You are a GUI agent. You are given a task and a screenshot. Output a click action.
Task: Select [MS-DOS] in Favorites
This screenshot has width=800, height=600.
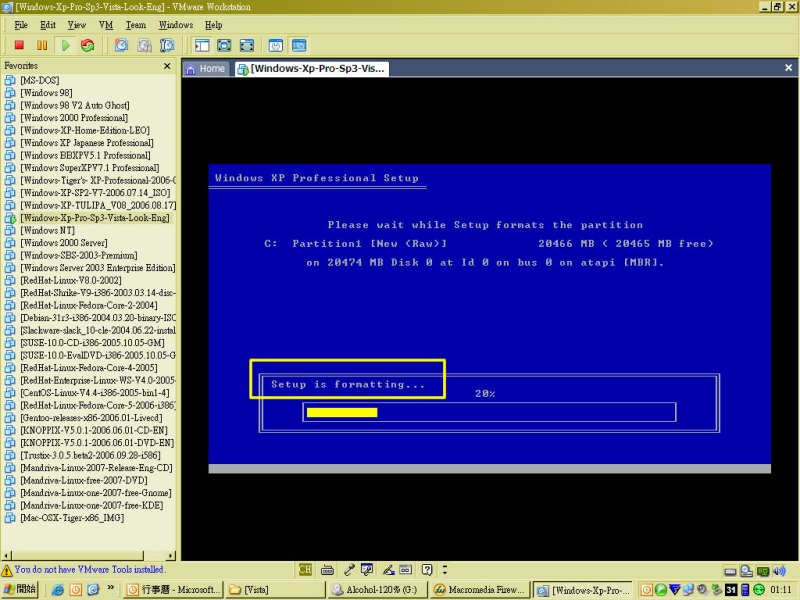[x=39, y=80]
